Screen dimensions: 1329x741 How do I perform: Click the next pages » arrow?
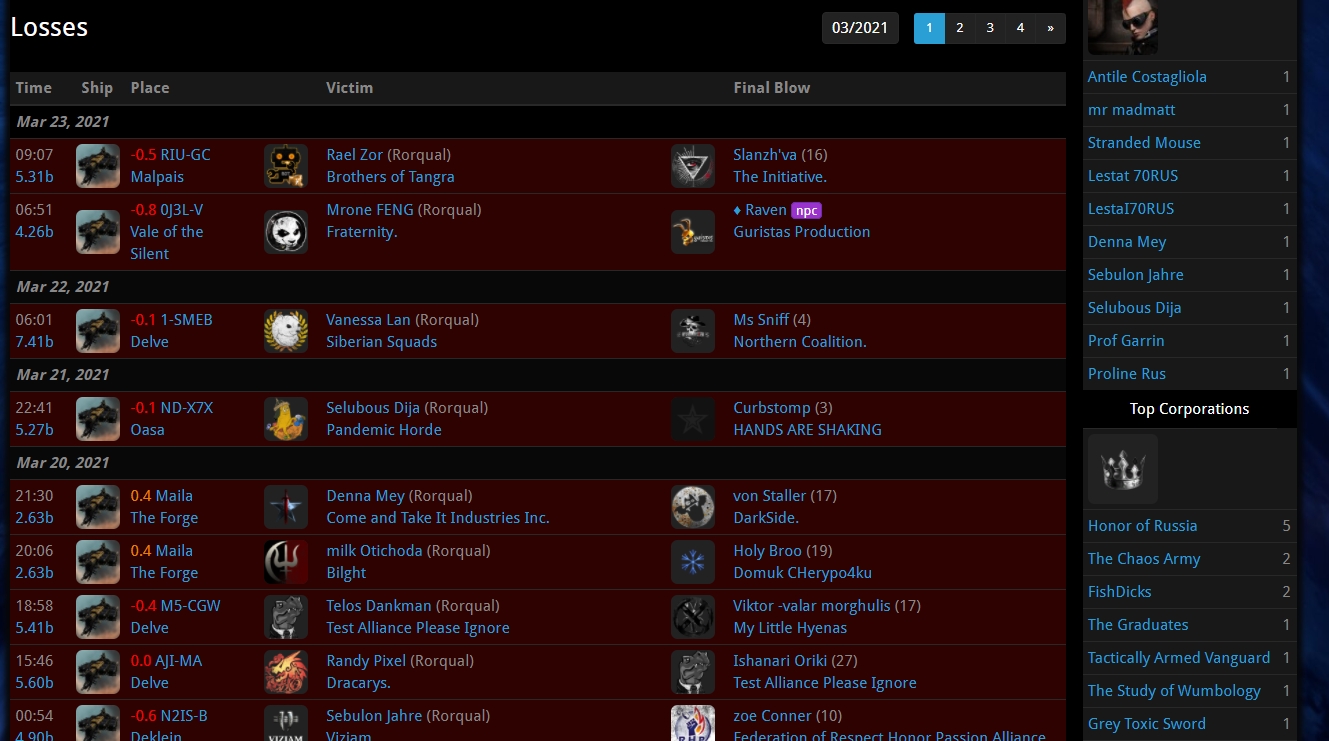[x=1050, y=28]
